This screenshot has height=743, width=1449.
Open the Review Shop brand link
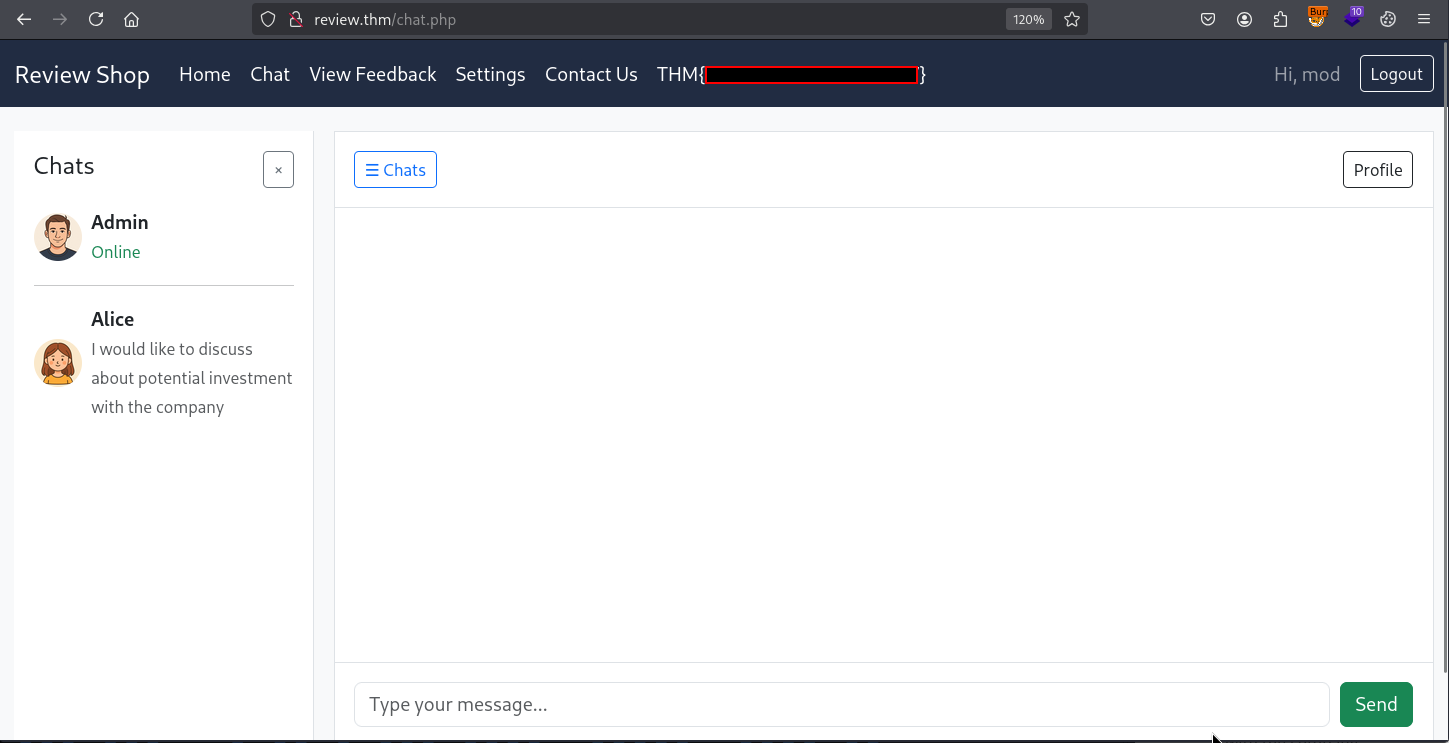tap(82, 75)
